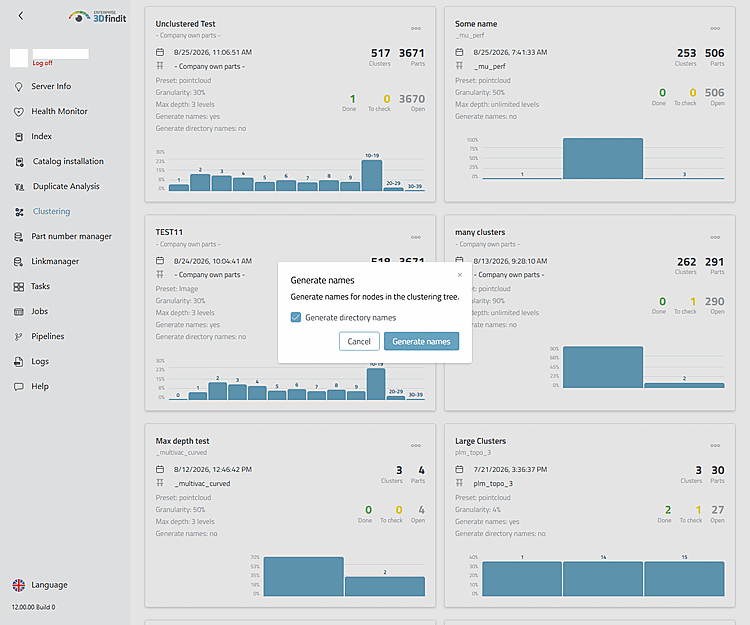Click calendar icon in Unclustered Test card

click(160, 52)
